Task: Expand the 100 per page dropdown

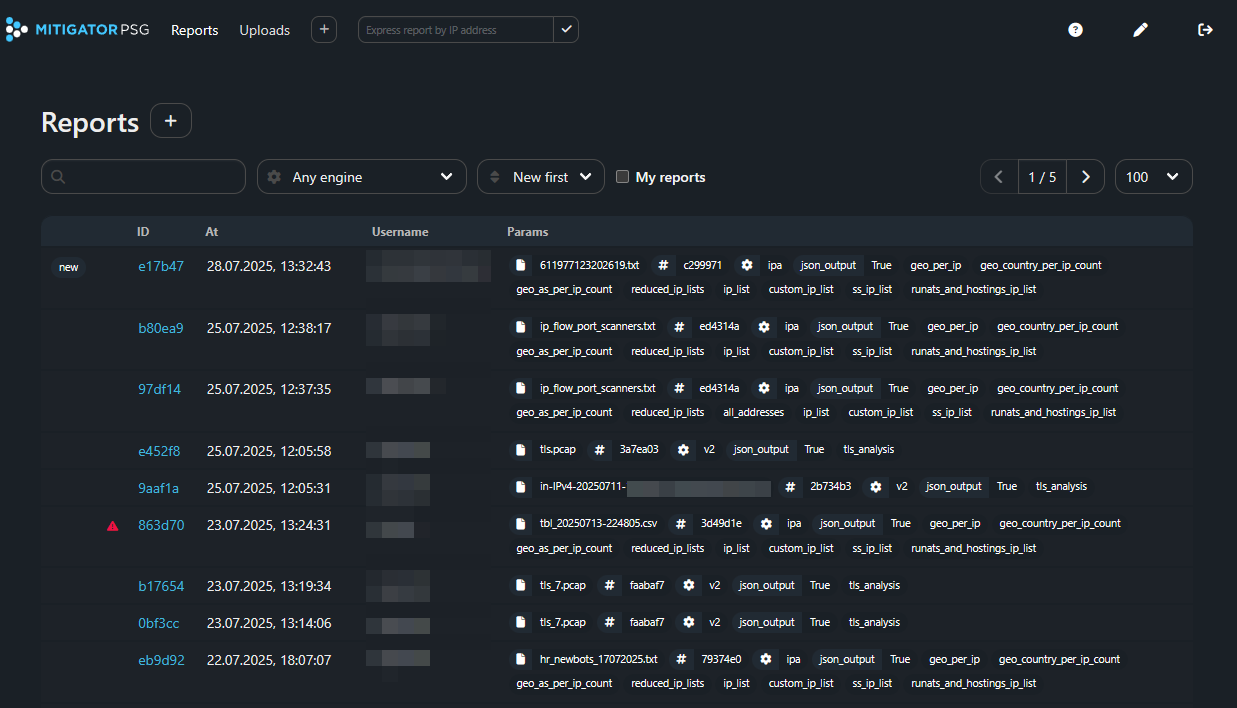Action: coord(1153,177)
